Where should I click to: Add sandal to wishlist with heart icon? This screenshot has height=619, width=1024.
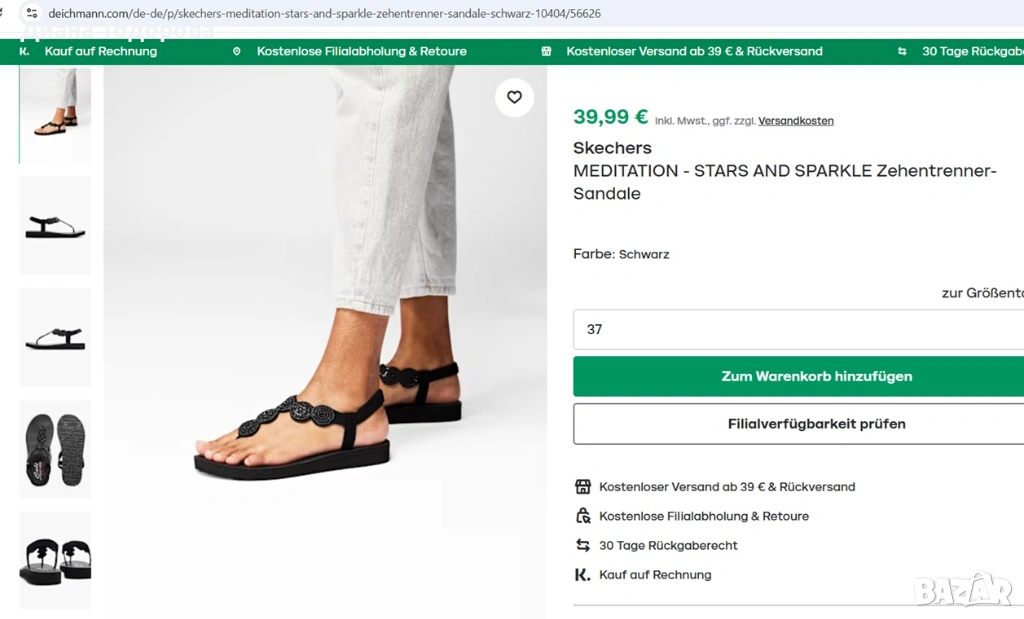514,97
